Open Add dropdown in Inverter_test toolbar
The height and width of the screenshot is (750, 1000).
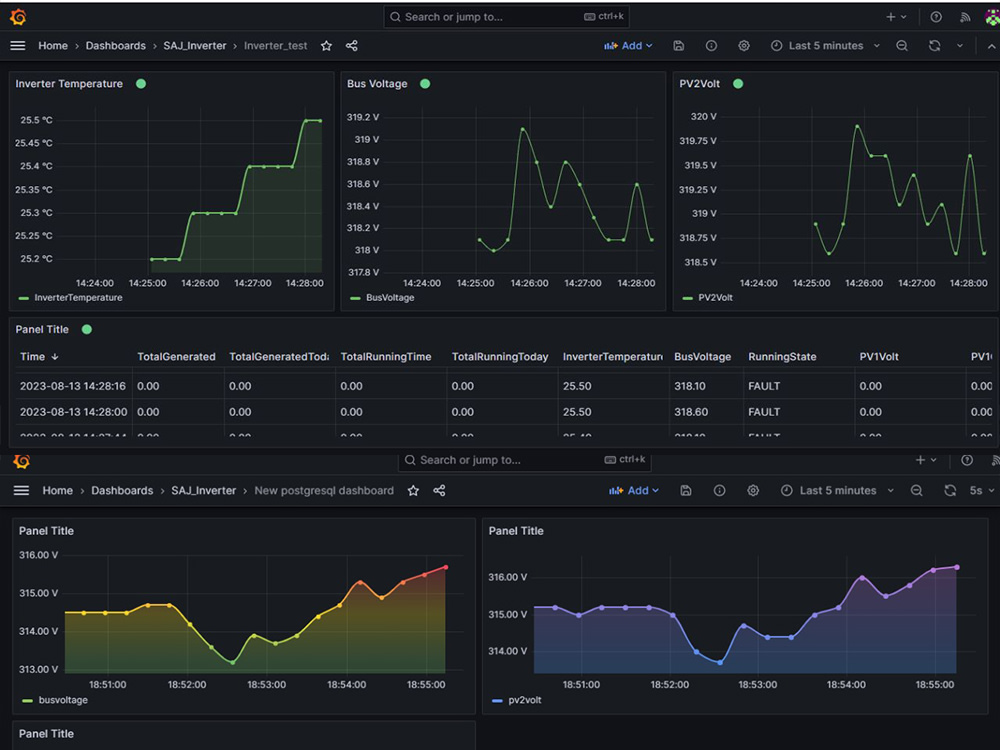(x=628, y=46)
